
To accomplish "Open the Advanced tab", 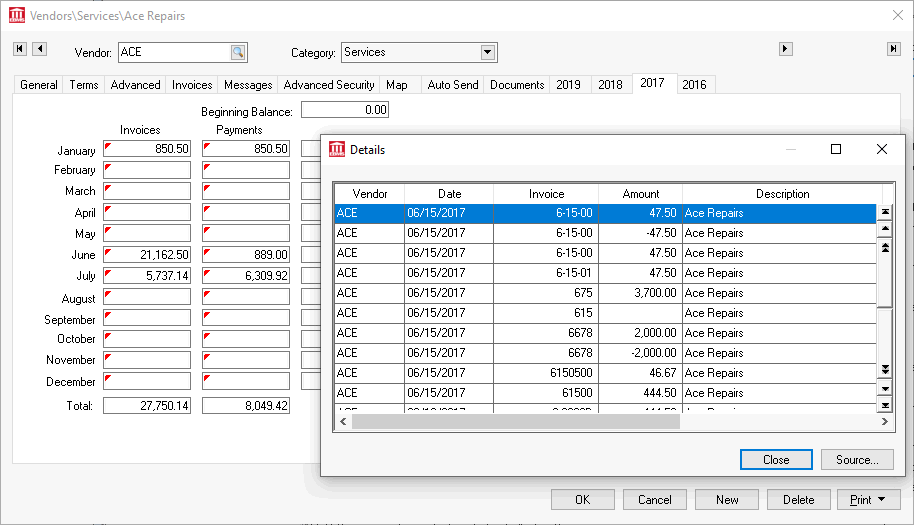I will pyautogui.click(x=135, y=85).
